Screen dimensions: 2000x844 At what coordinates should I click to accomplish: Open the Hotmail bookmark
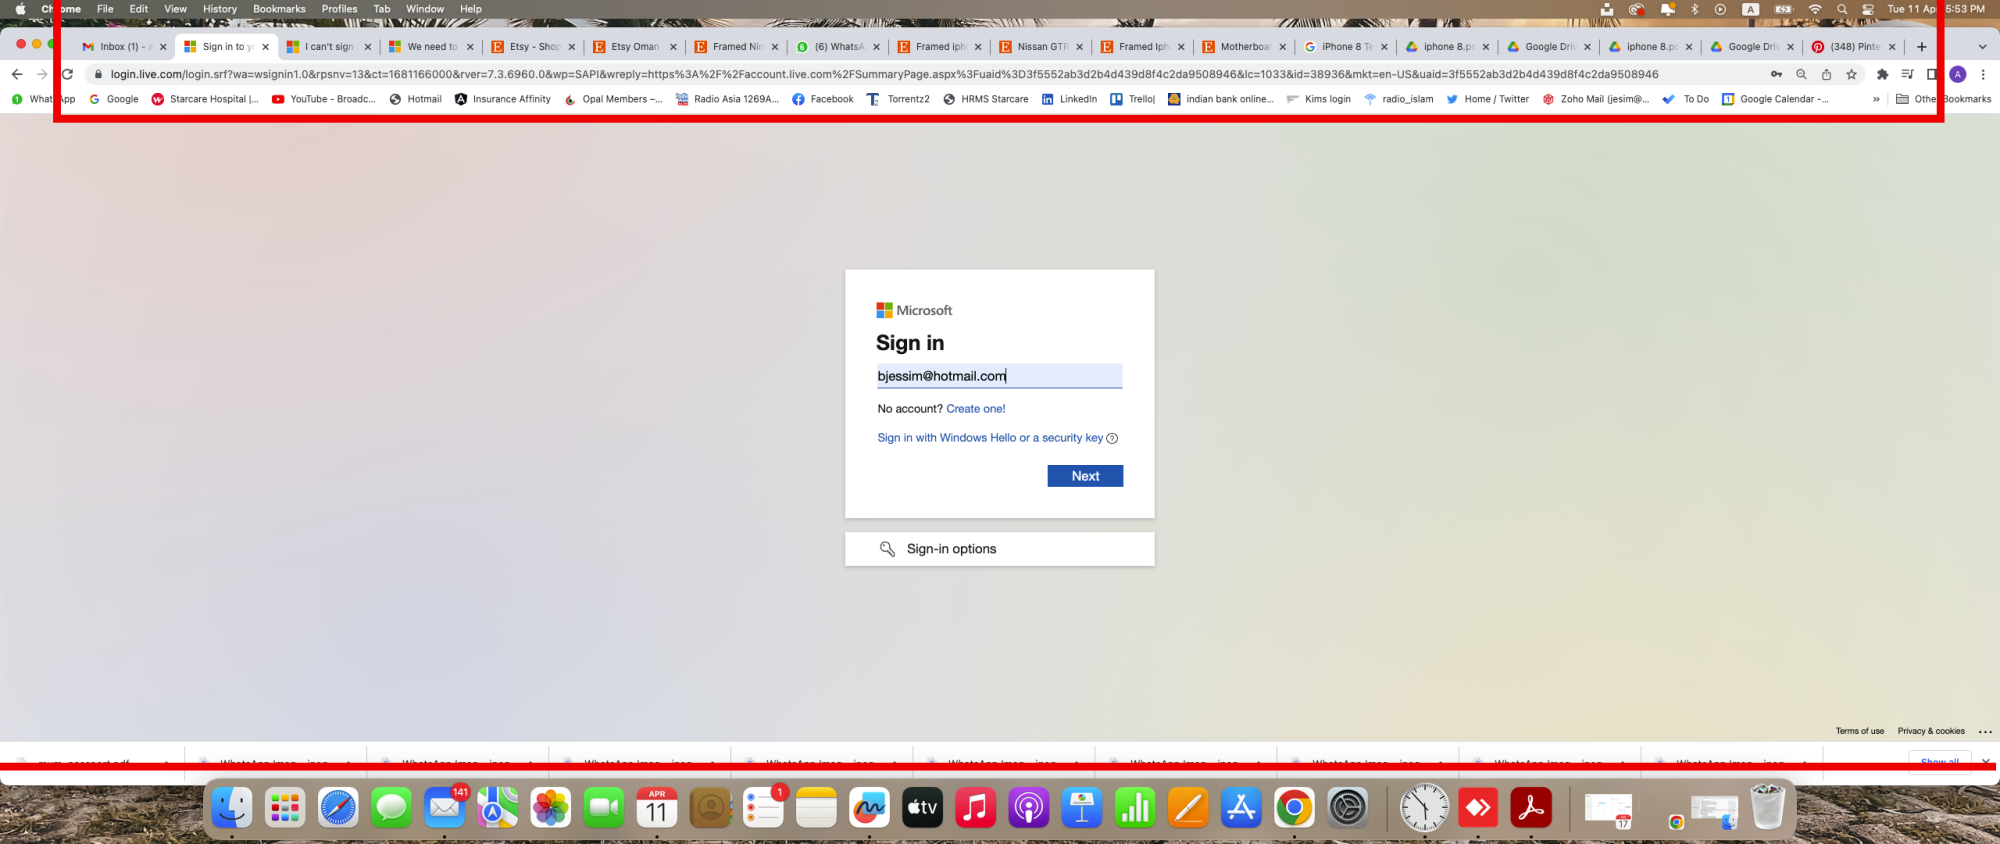[416, 99]
